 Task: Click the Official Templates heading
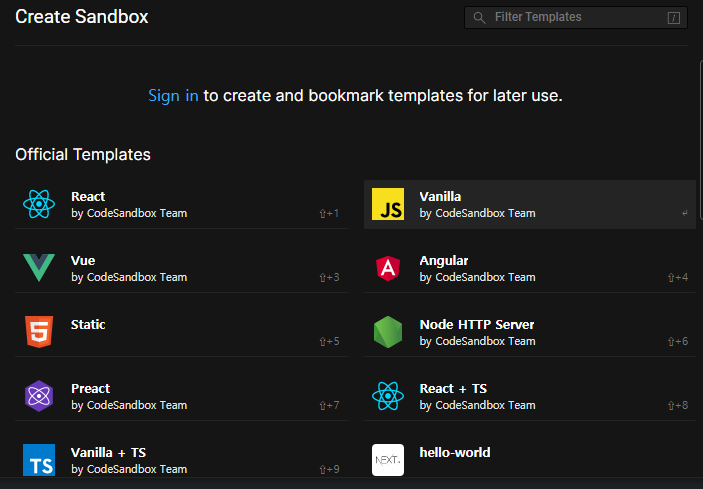[83, 155]
